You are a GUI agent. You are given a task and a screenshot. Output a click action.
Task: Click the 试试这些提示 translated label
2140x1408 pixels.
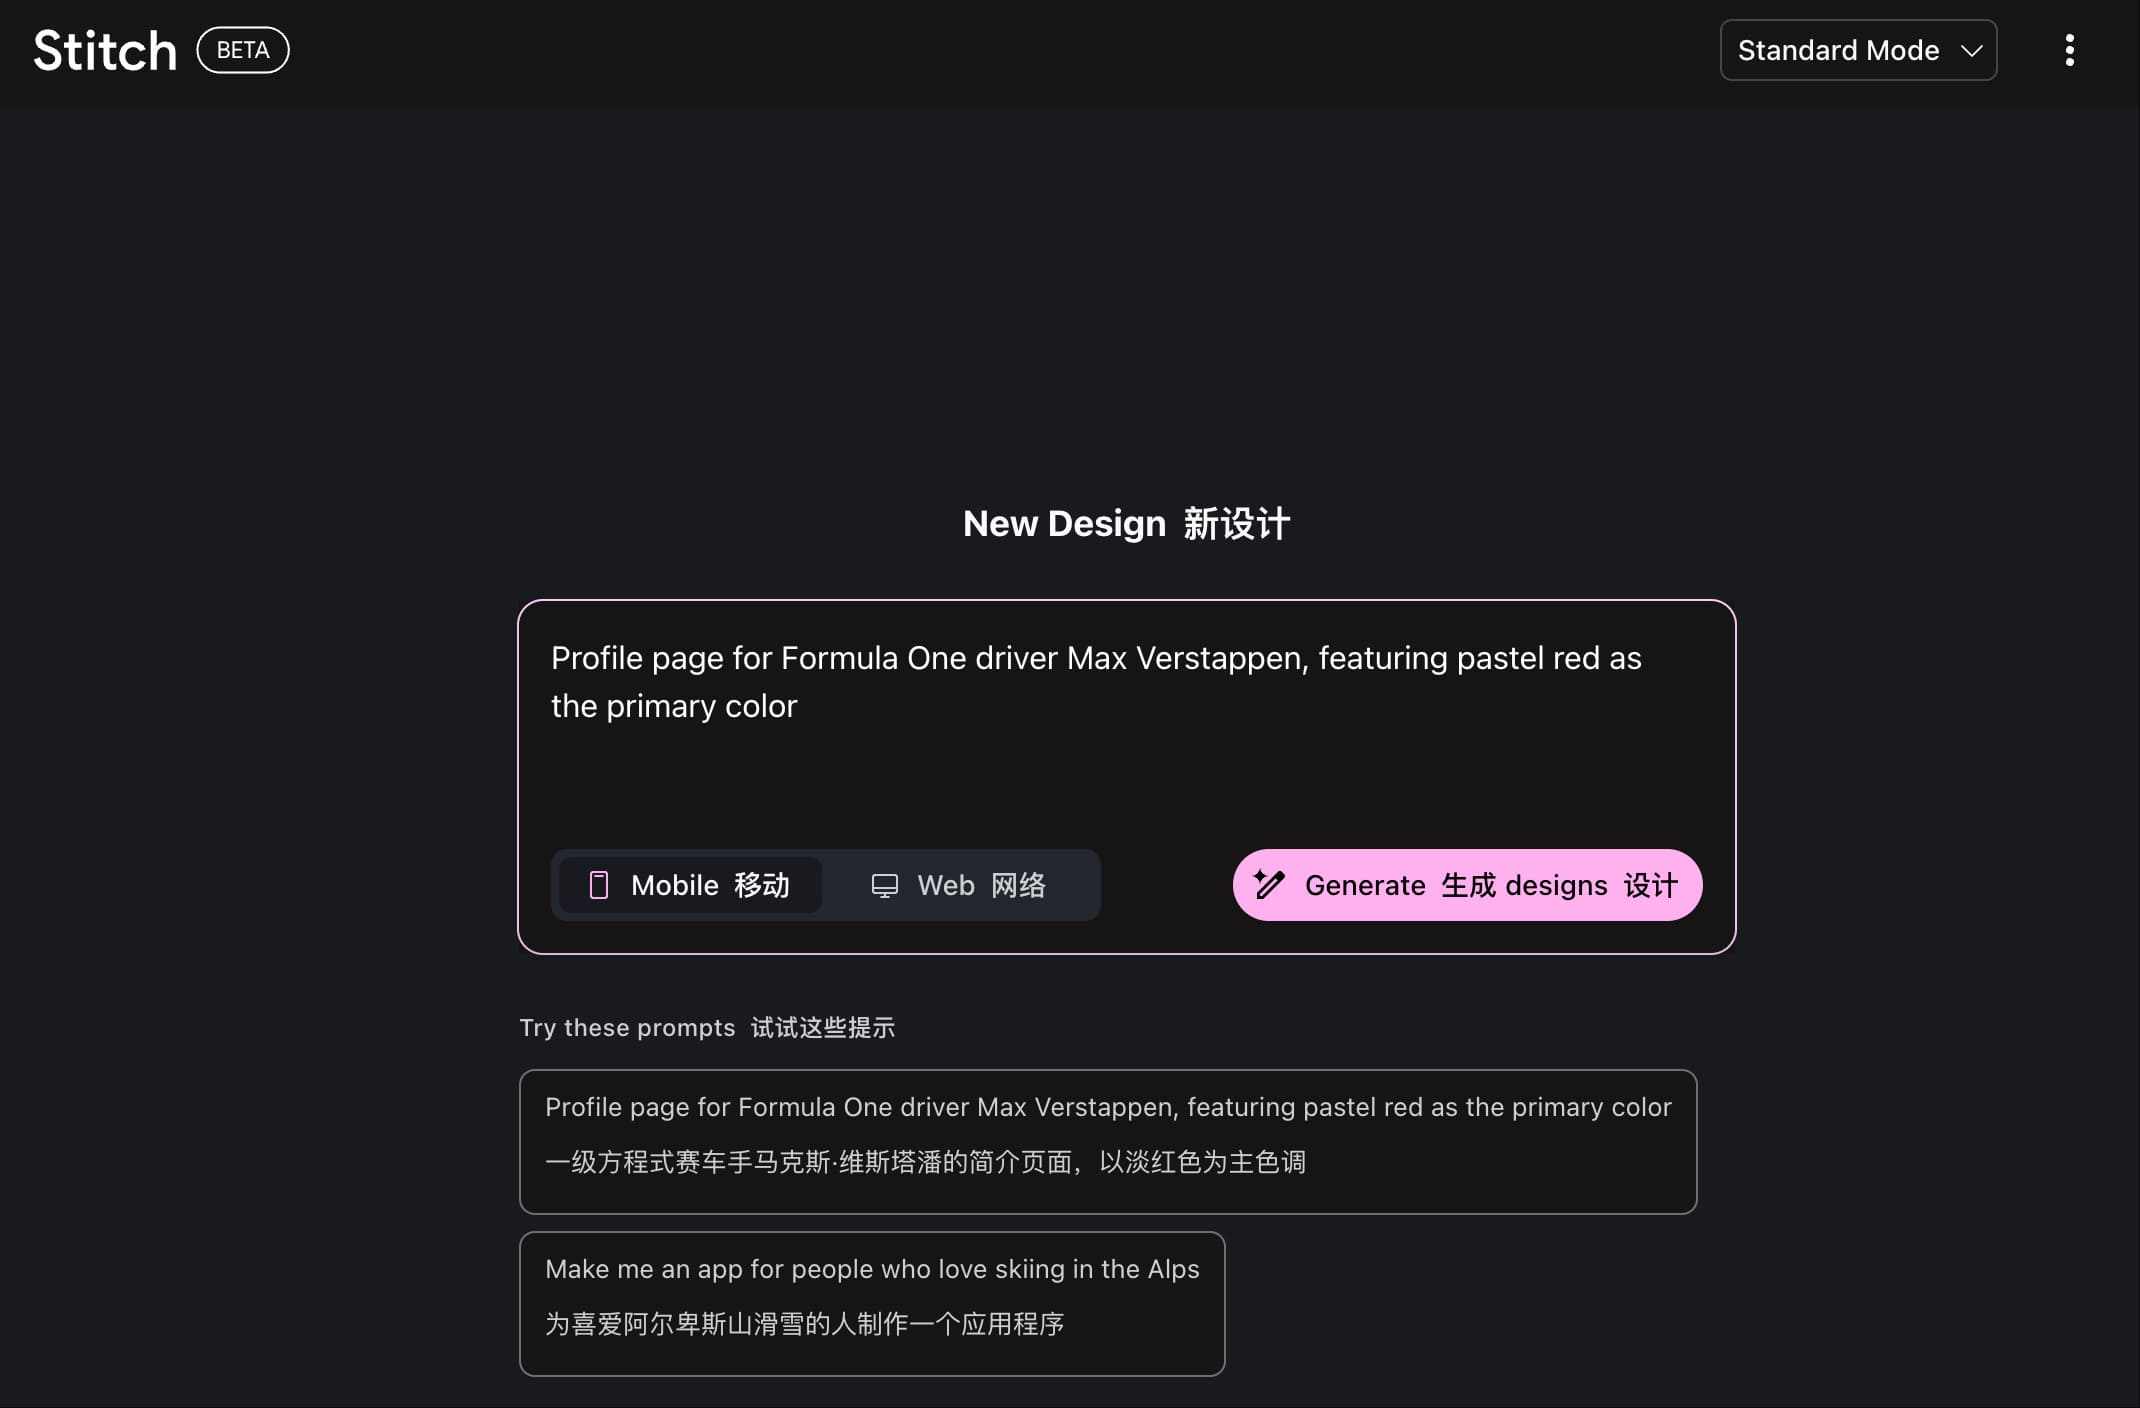coord(822,1028)
